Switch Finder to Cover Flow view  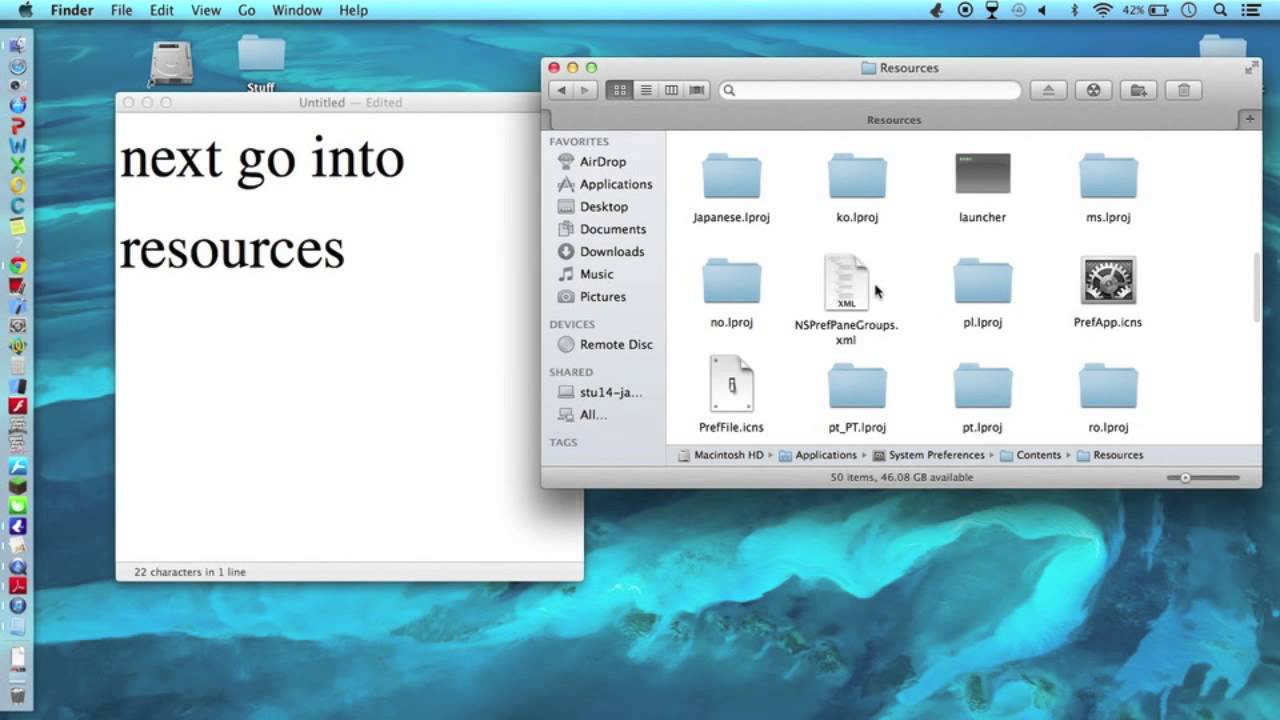pyautogui.click(x=697, y=90)
